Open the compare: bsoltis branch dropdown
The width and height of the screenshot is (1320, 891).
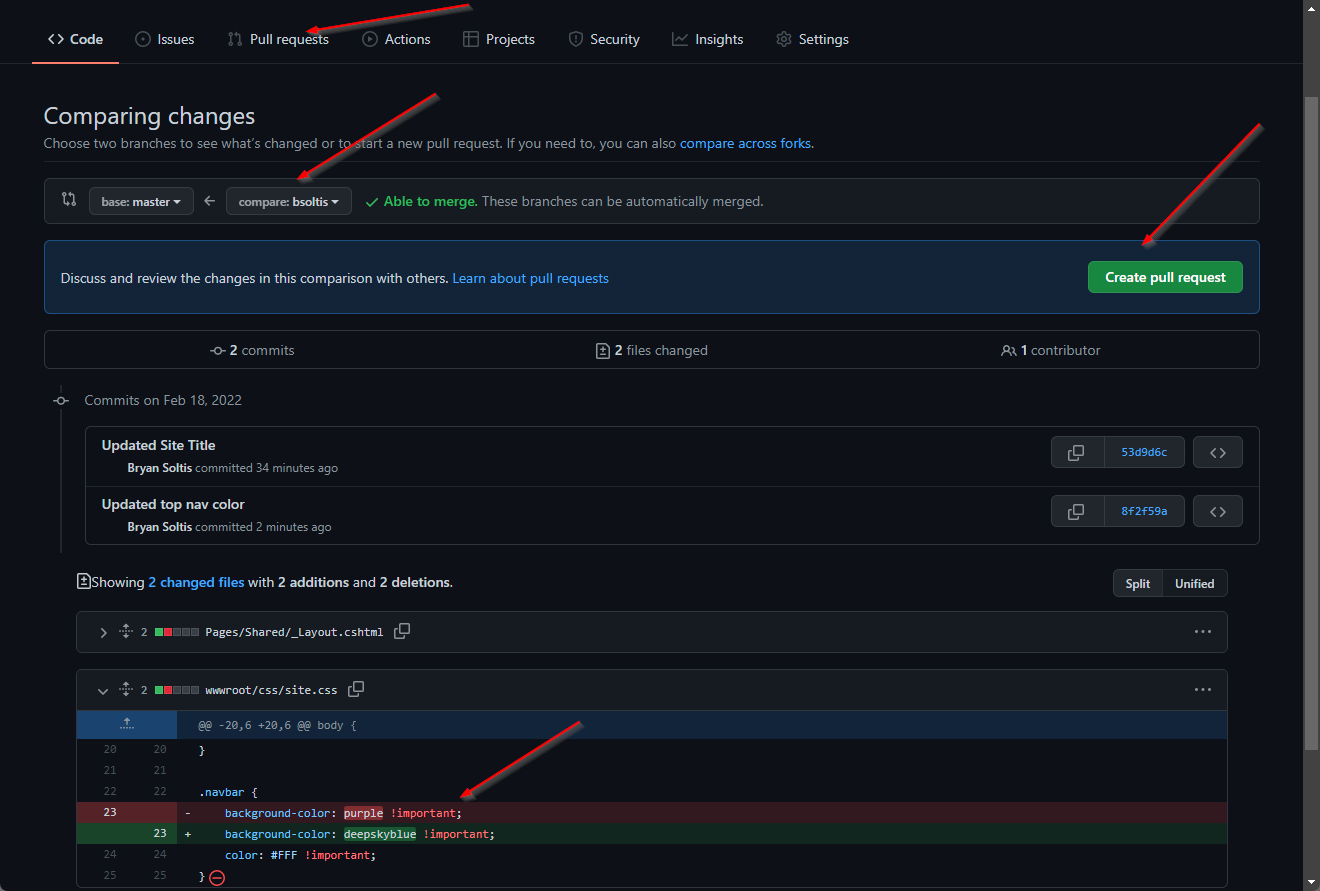288,201
